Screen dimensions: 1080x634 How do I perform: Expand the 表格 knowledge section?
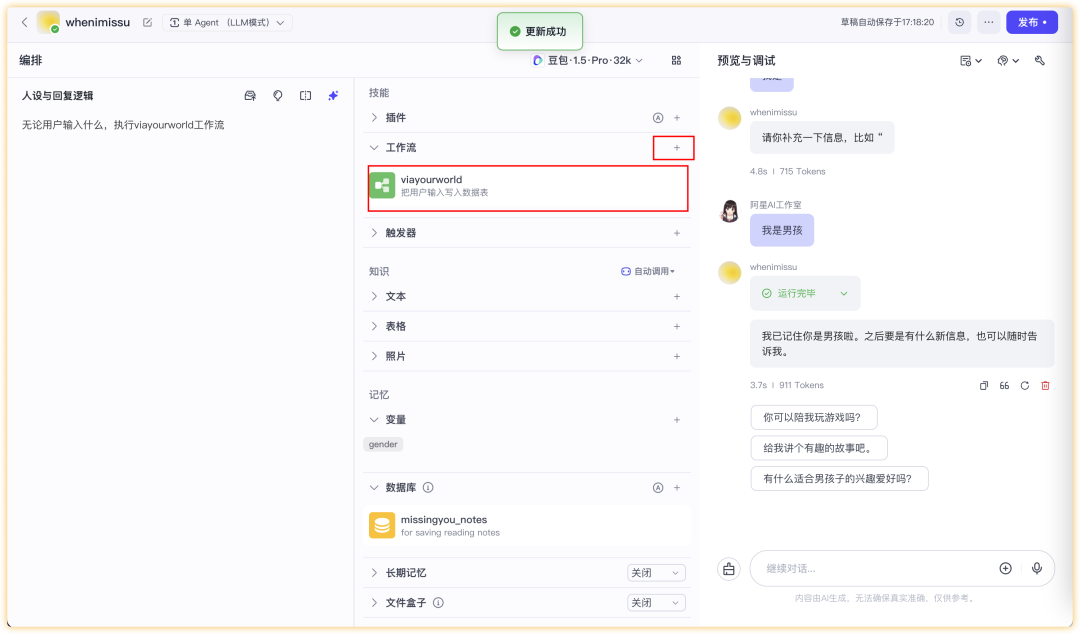(x=374, y=326)
